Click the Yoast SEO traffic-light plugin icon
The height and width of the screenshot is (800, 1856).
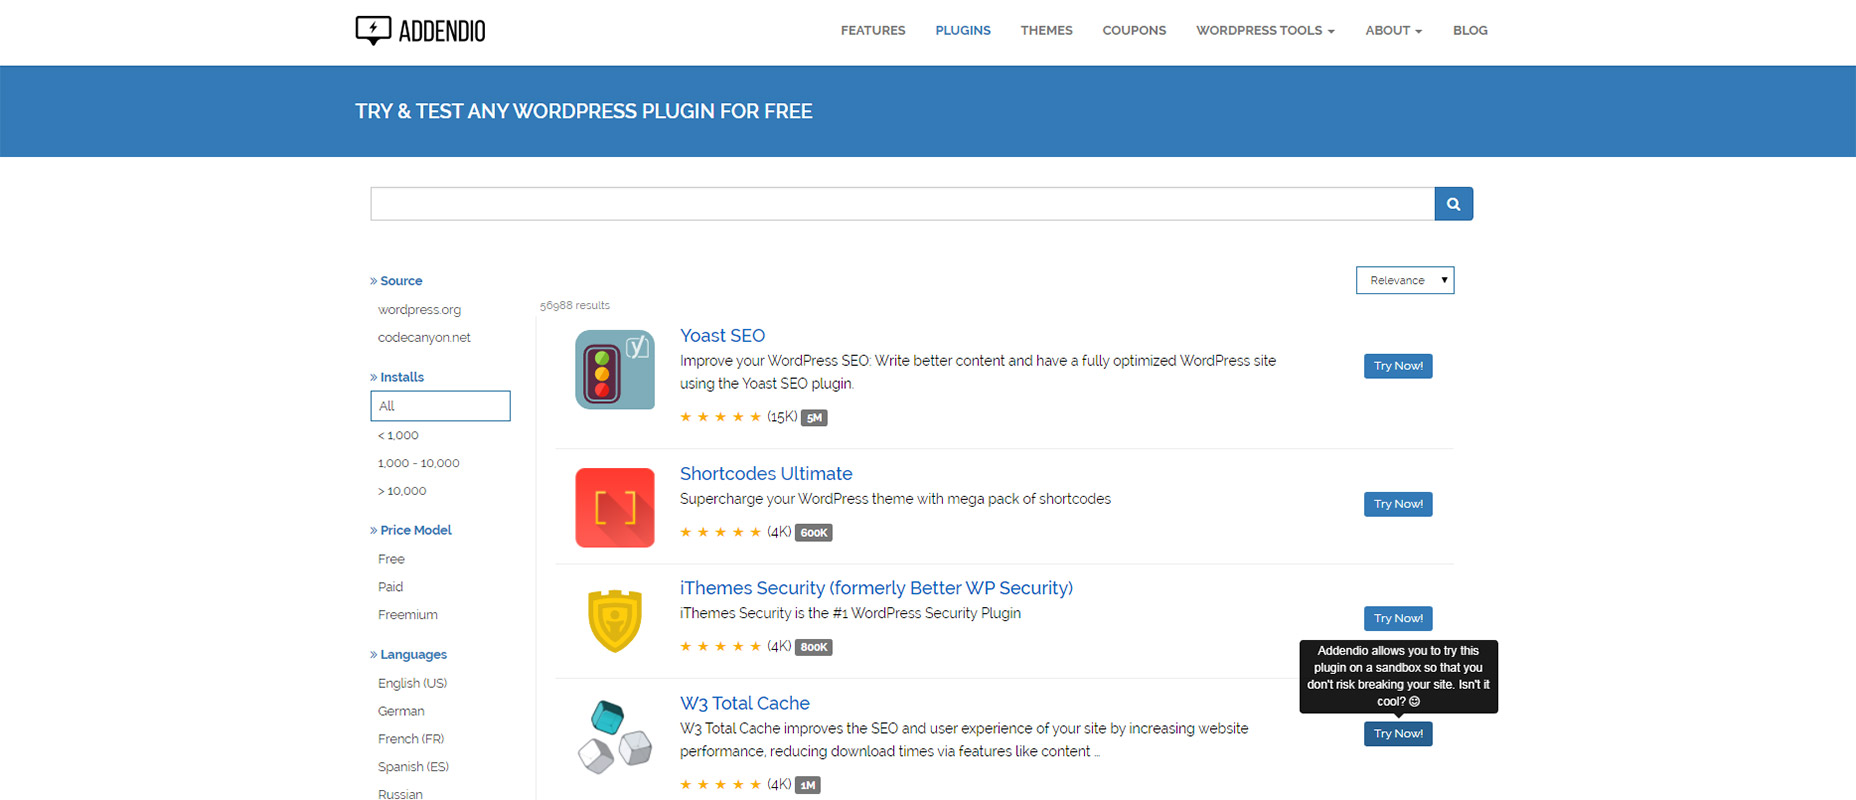[x=614, y=370]
